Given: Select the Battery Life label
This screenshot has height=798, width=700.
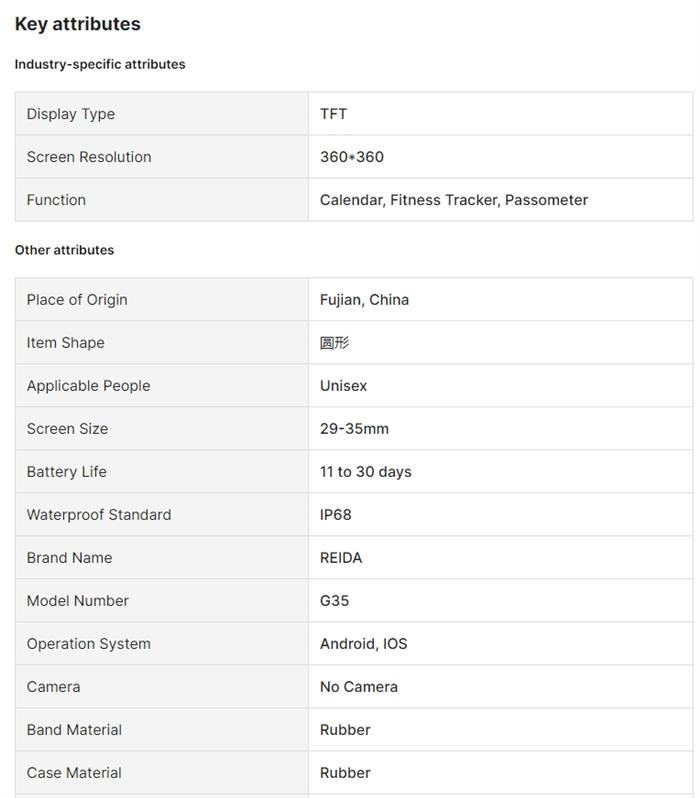Looking at the screenshot, I should pos(67,472).
